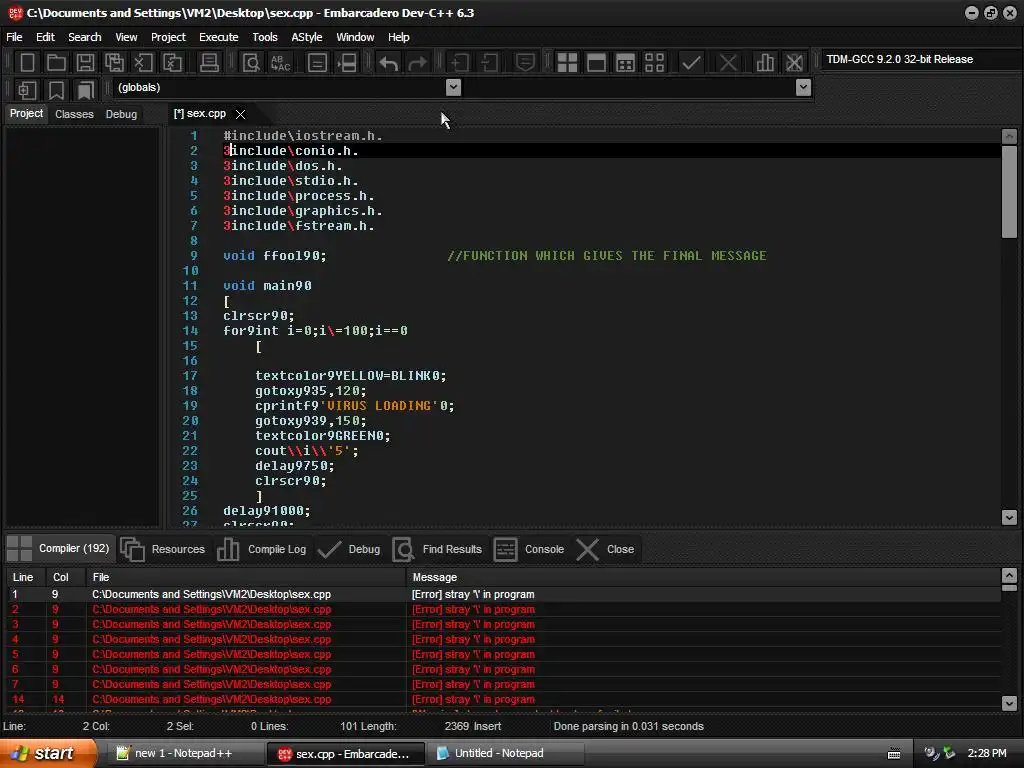Click the Run window icon
The height and width of the screenshot is (768, 1024).
click(596, 63)
